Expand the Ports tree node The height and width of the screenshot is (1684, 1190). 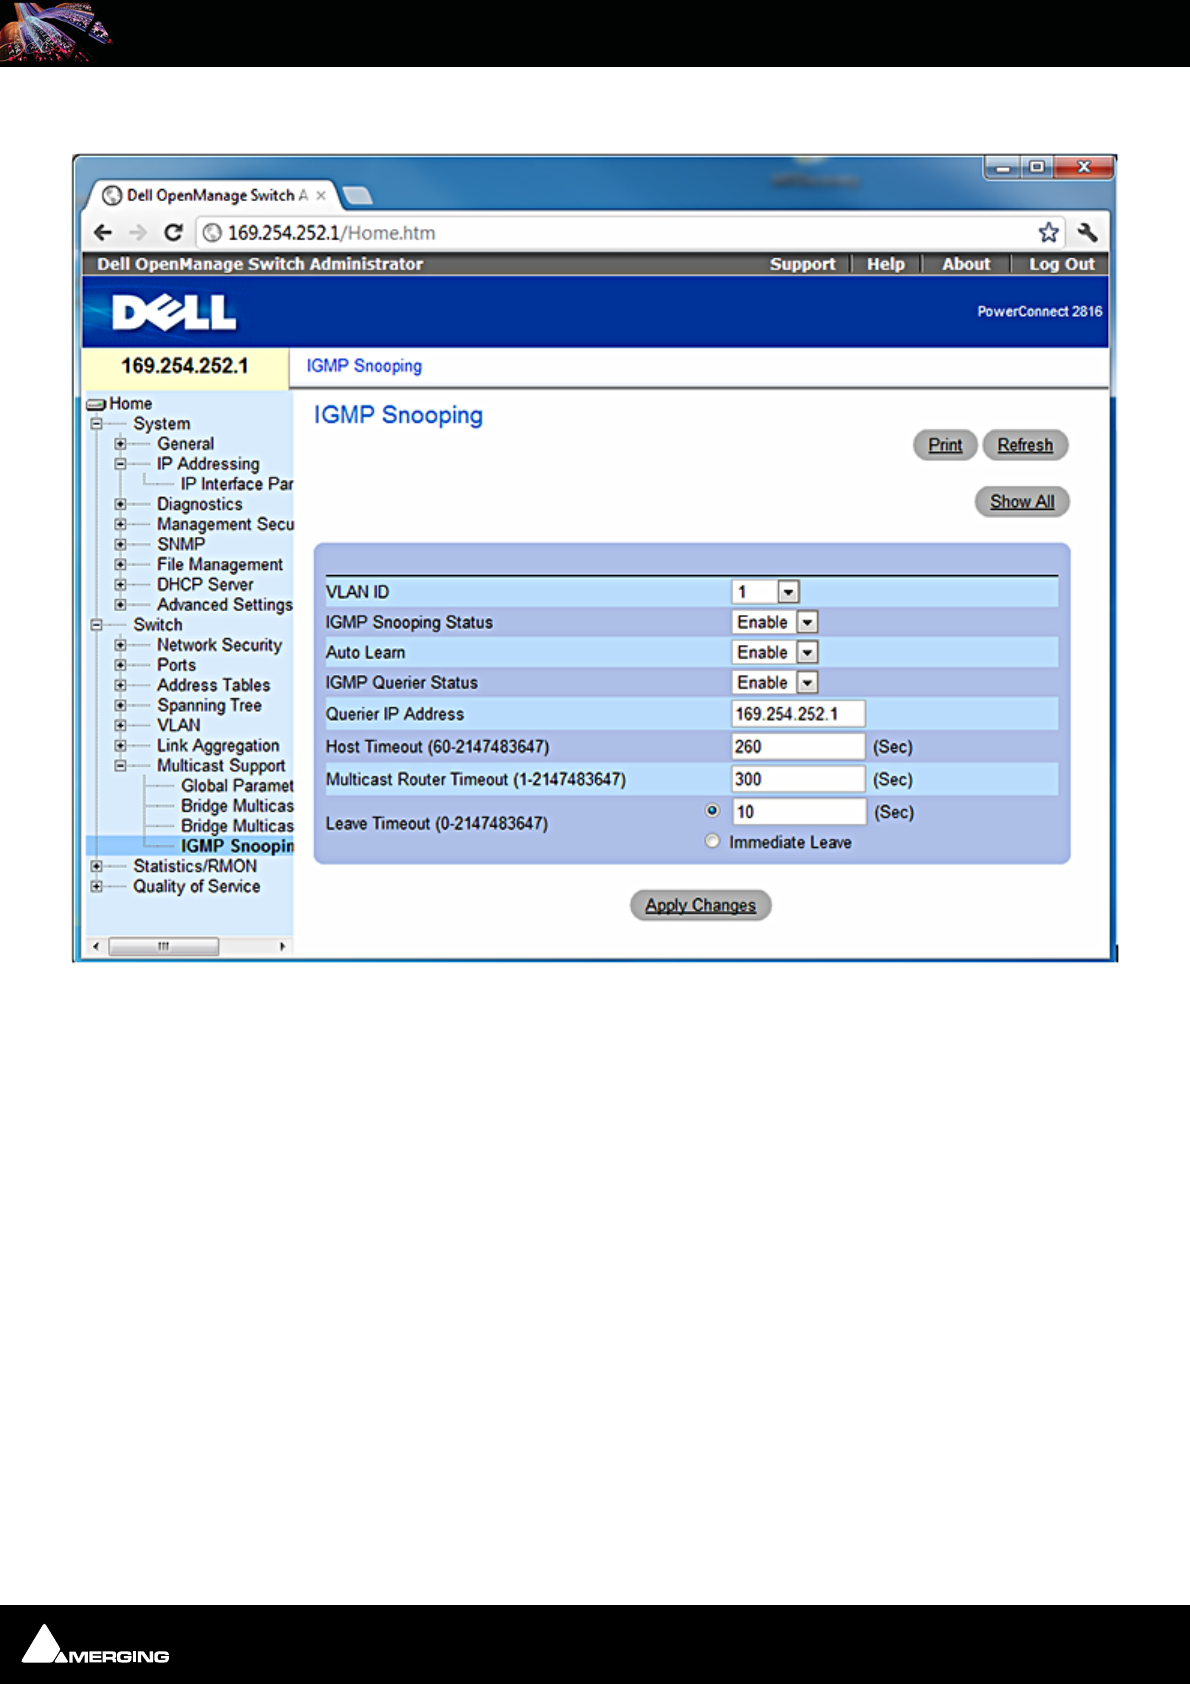[120, 665]
